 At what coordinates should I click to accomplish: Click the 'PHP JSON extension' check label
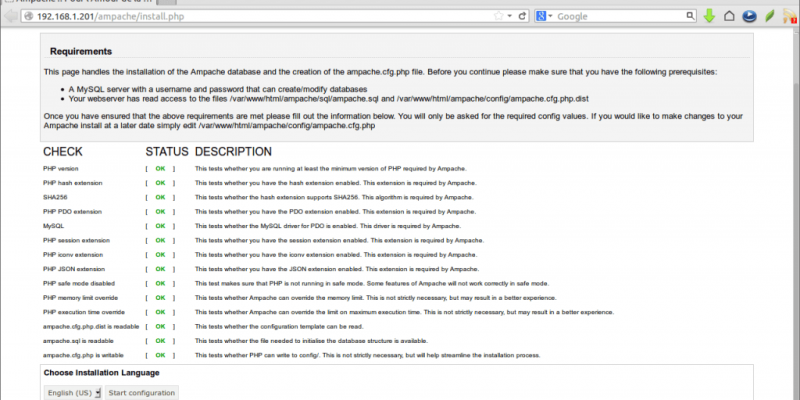coord(74,269)
